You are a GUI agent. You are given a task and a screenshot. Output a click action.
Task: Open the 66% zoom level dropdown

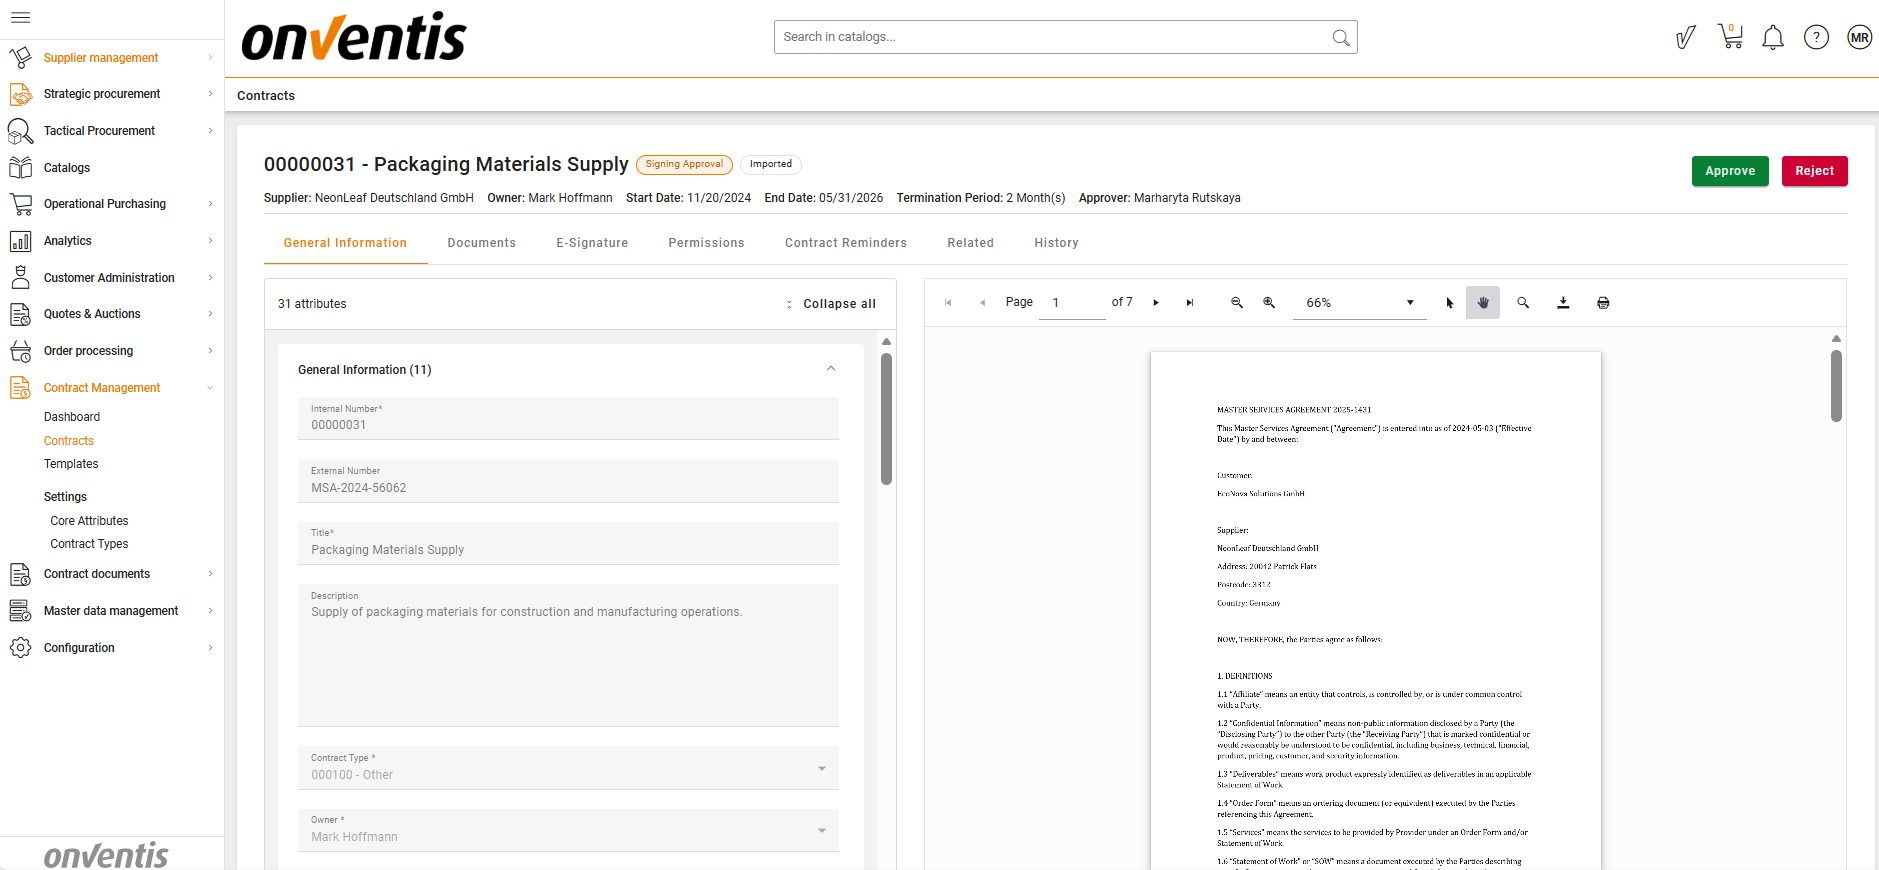pyautogui.click(x=1359, y=303)
